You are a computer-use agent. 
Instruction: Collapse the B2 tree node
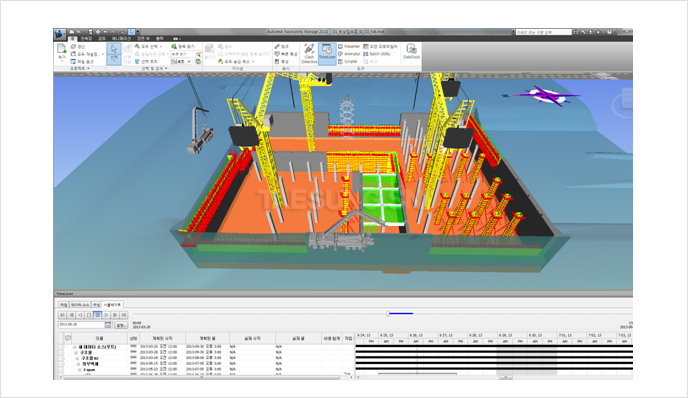(77, 359)
